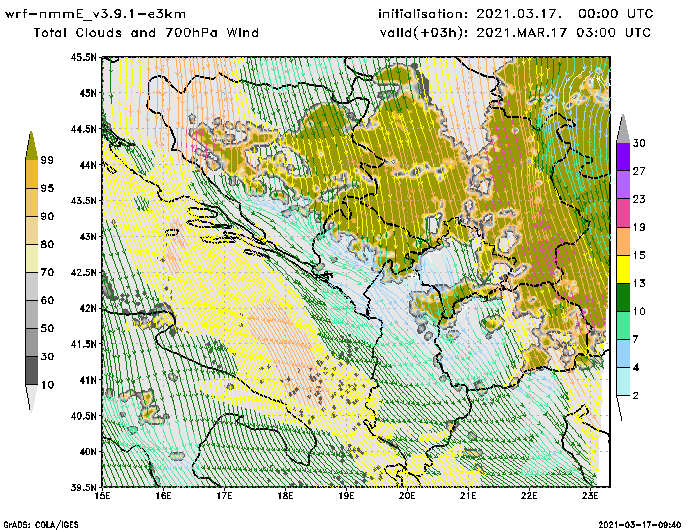Screen dimensions: 700x530
Task: Pick the pink swatch between 19 and 23
Action: click(x=623, y=213)
